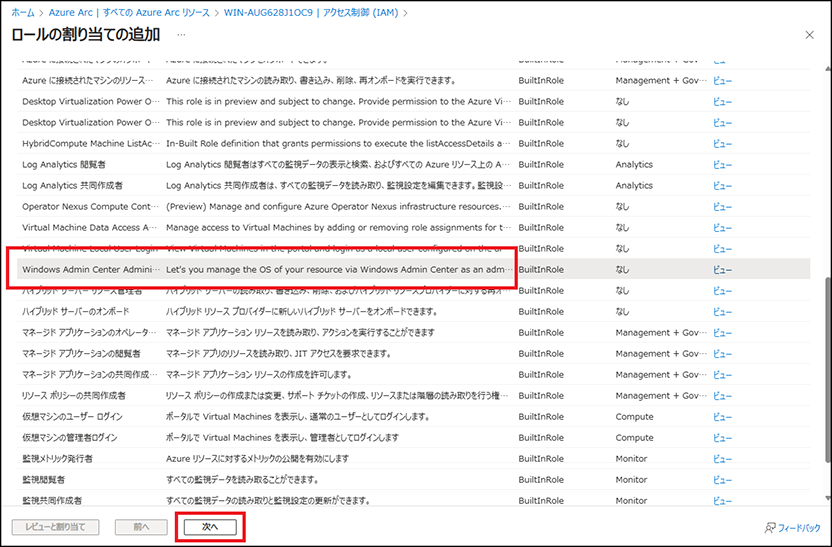The image size is (832, 547).
Task: Open ビュー link for リソース ポリシーの共同作成者
Action: coord(722,396)
